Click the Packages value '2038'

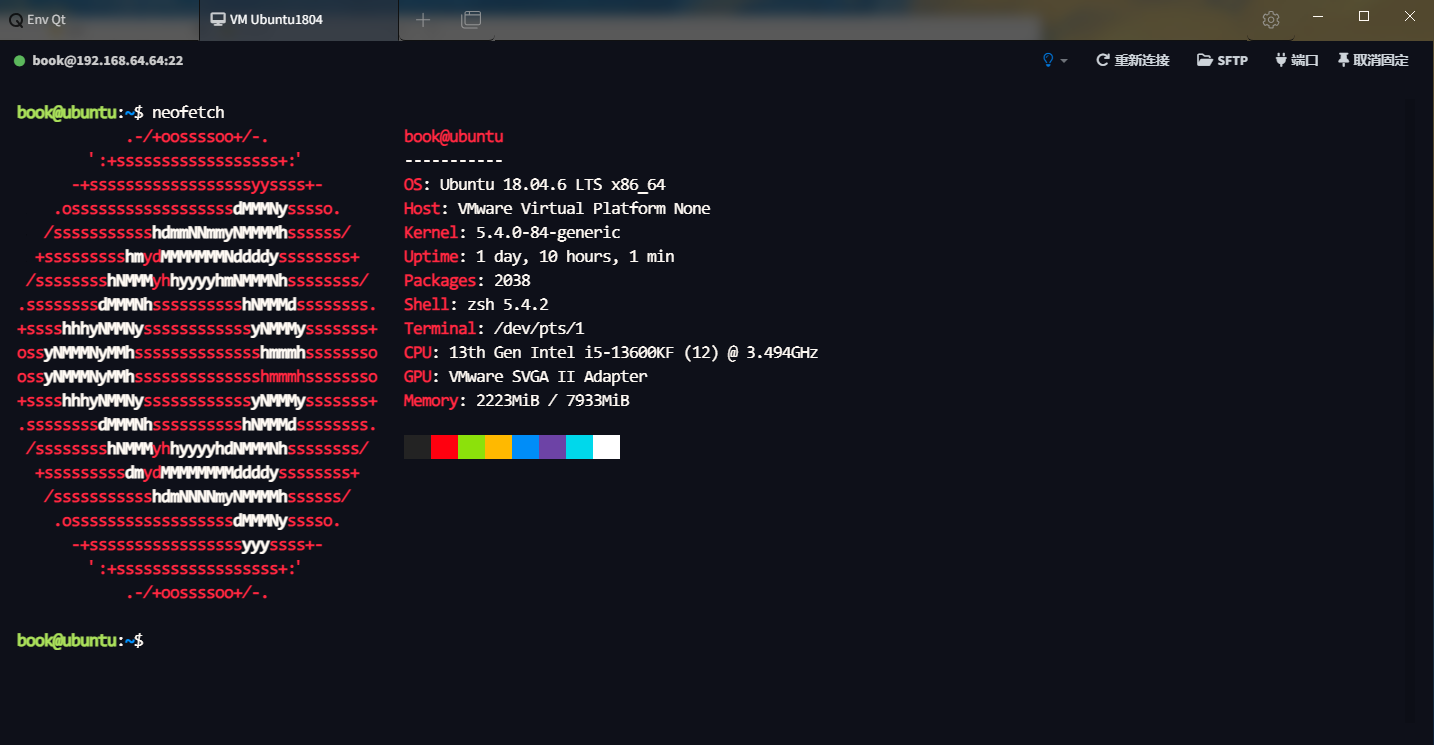click(x=512, y=280)
